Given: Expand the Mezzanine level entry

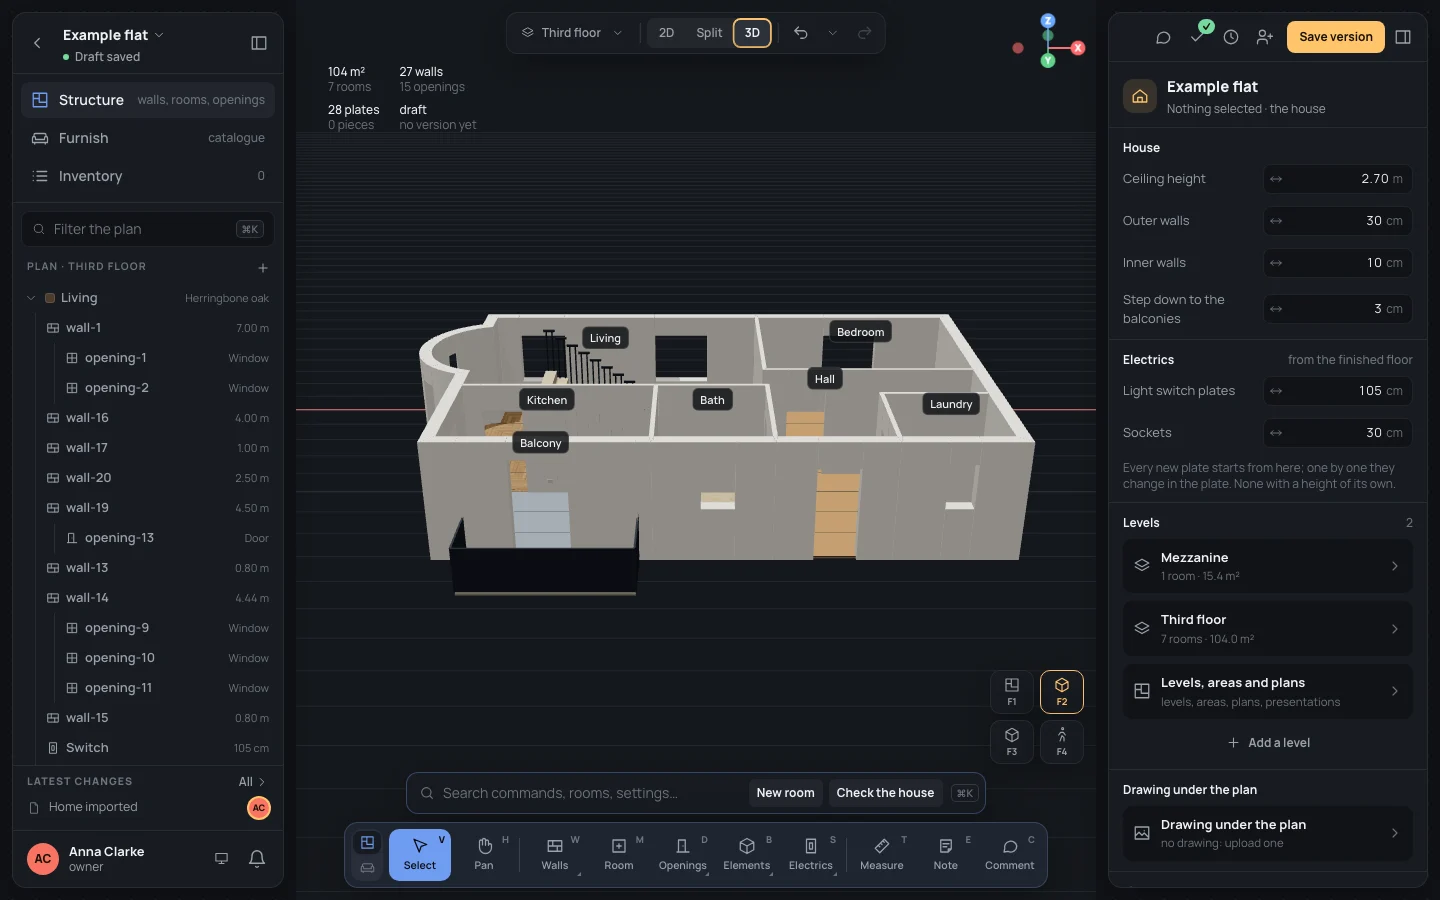Looking at the screenshot, I should pyautogui.click(x=1268, y=566).
